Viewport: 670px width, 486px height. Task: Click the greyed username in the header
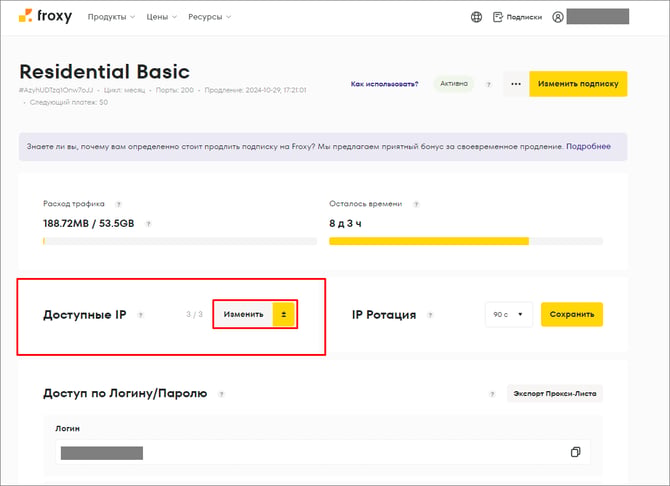pyautogui.click(x=598, y=17)
